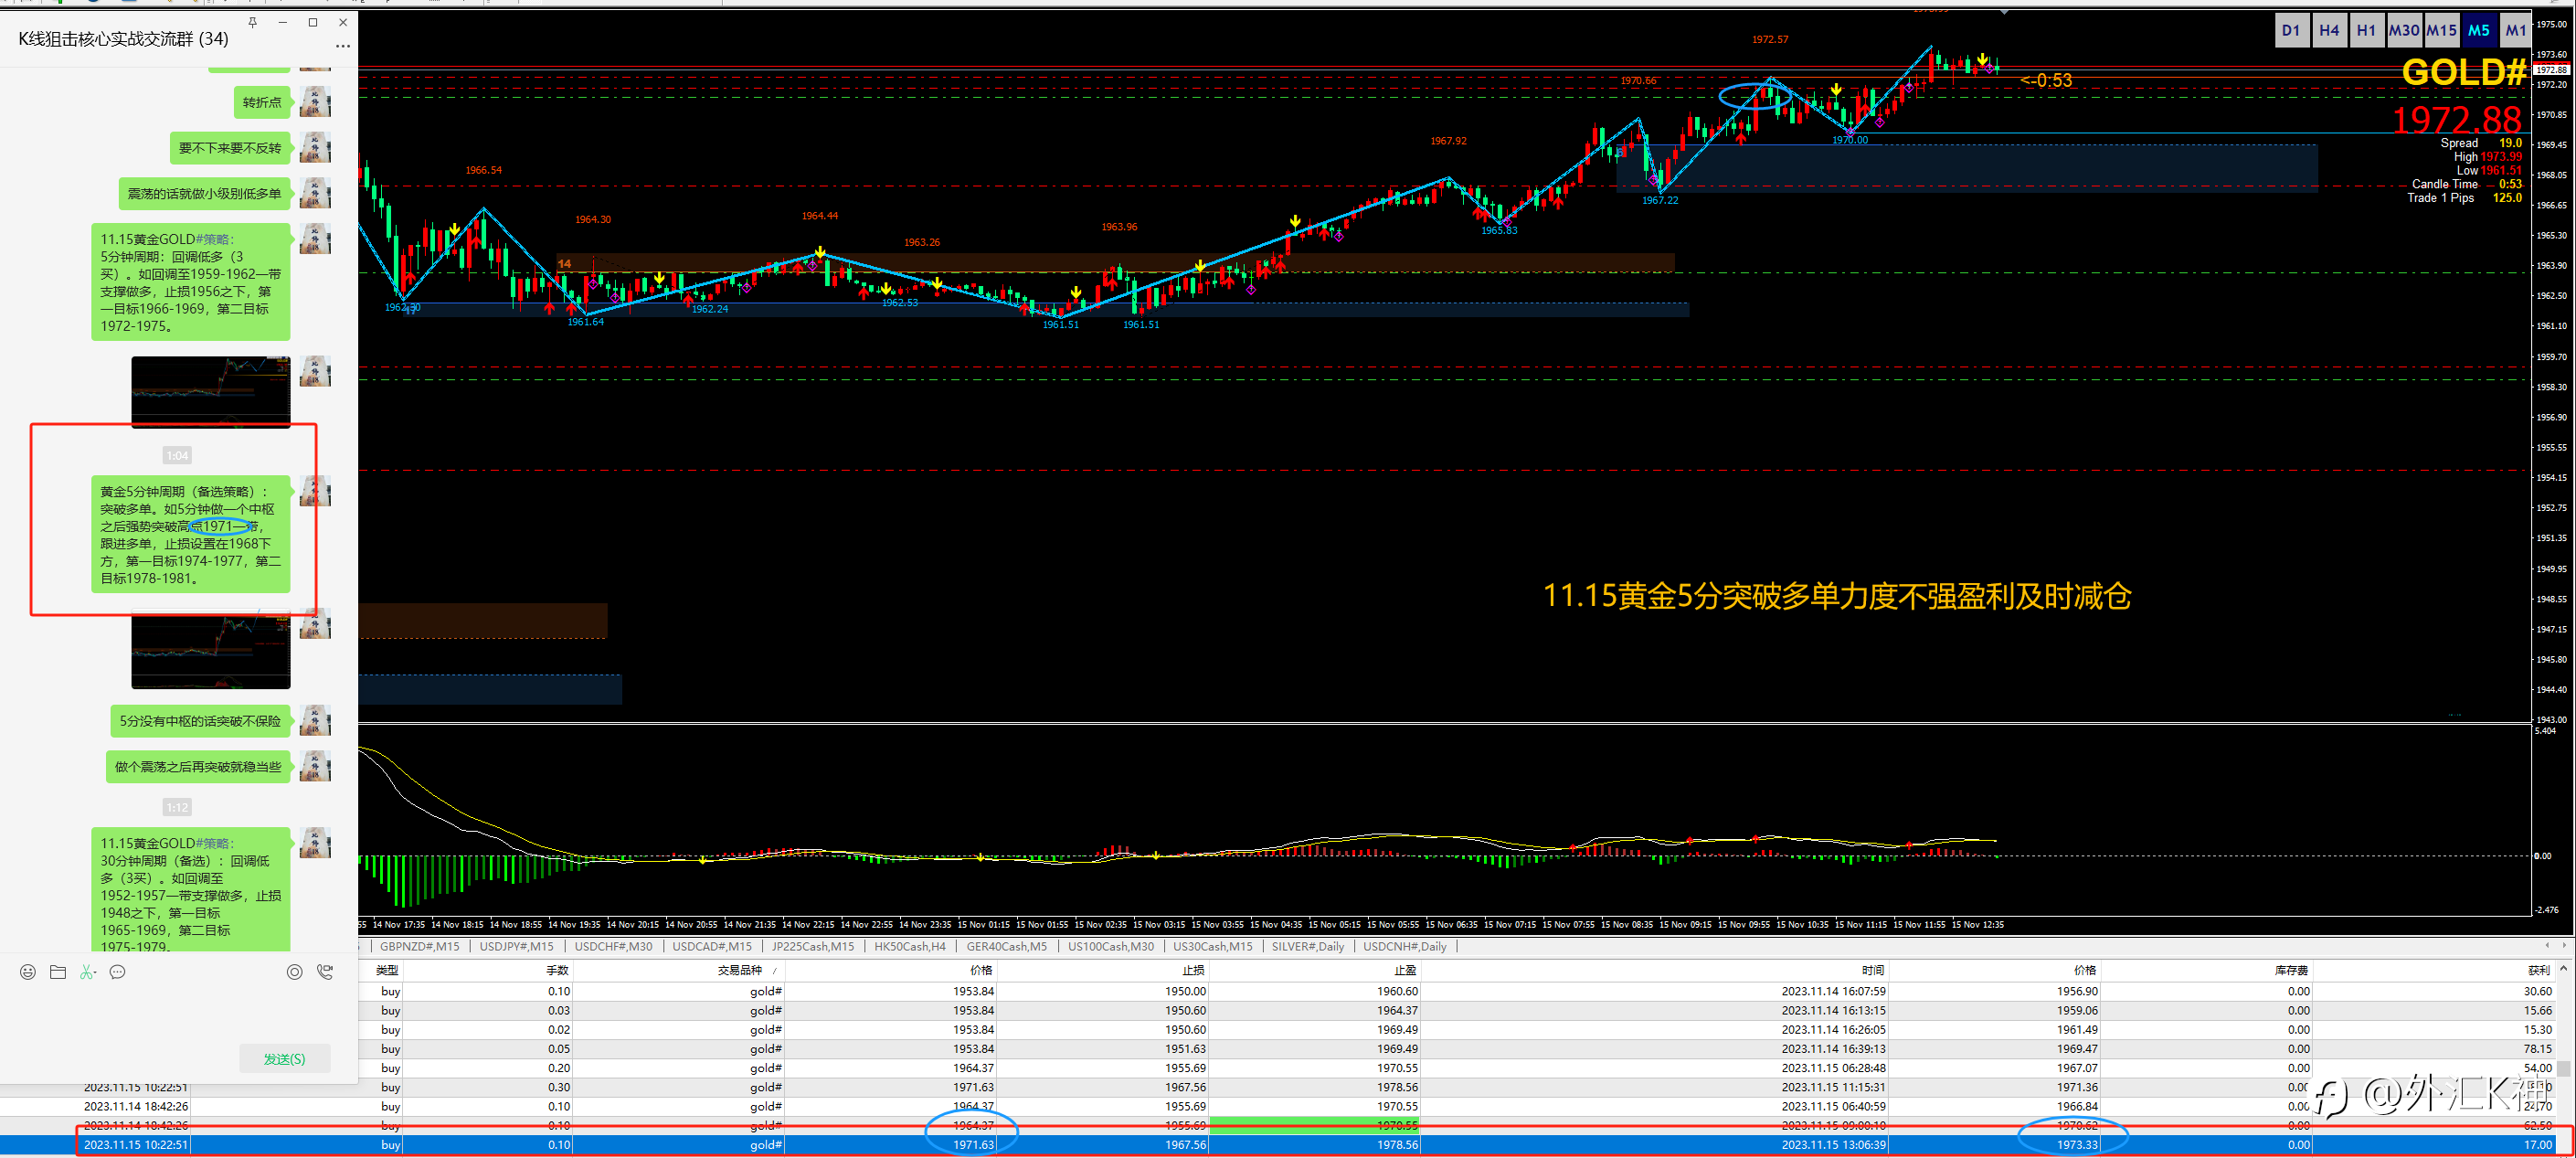
Task: Sort trade table by 获利 column header
Action: (x=2538, y=970)
